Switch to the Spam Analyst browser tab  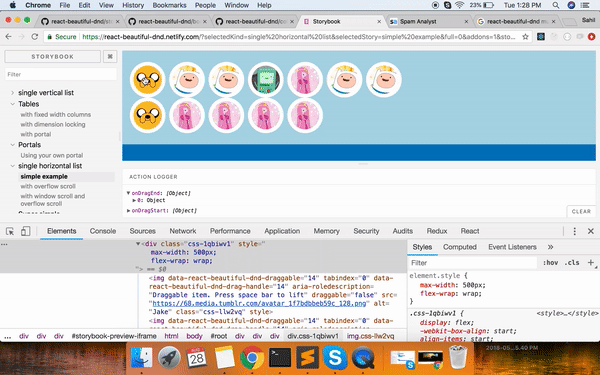(x=429, y=21)
